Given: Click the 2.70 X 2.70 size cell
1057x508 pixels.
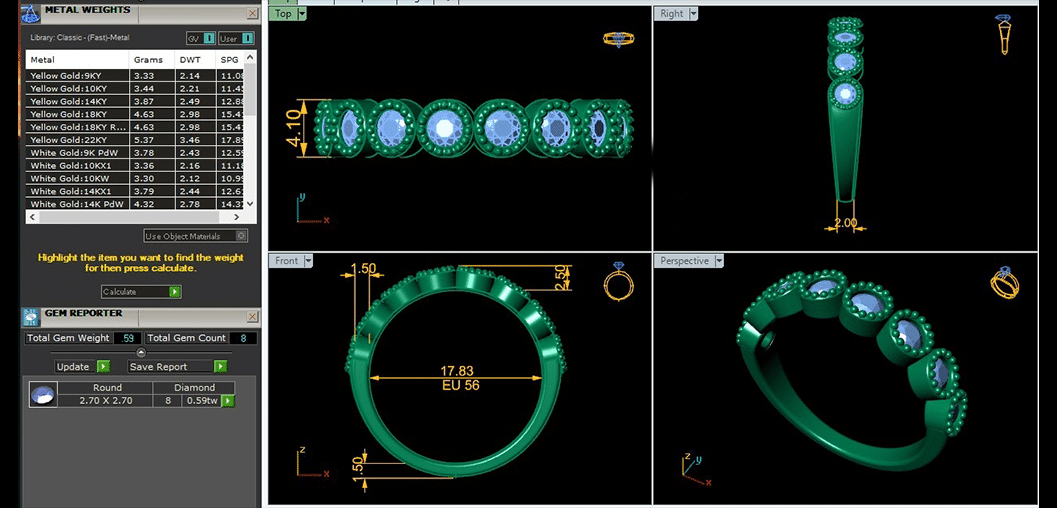Looking at the screenshot, I should coord(107,400).
